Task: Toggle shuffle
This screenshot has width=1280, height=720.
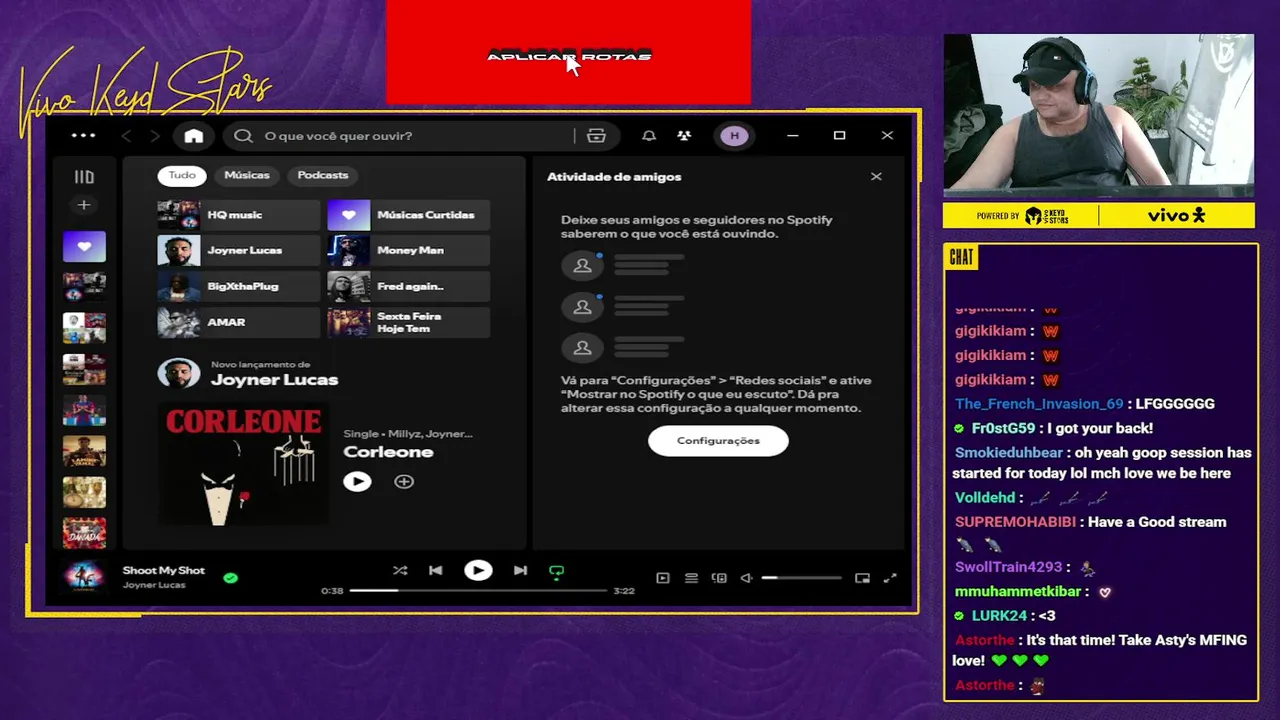Action: click(x=400, y=571)
